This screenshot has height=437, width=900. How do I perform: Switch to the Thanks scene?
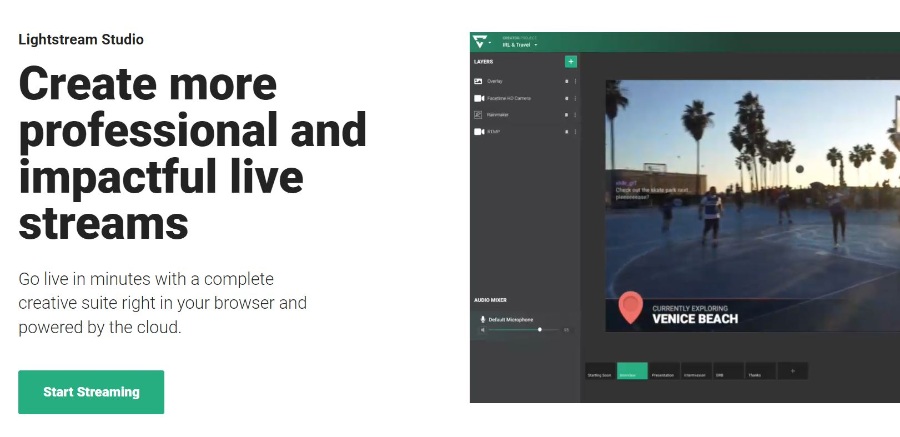click(x=761, y=371)
